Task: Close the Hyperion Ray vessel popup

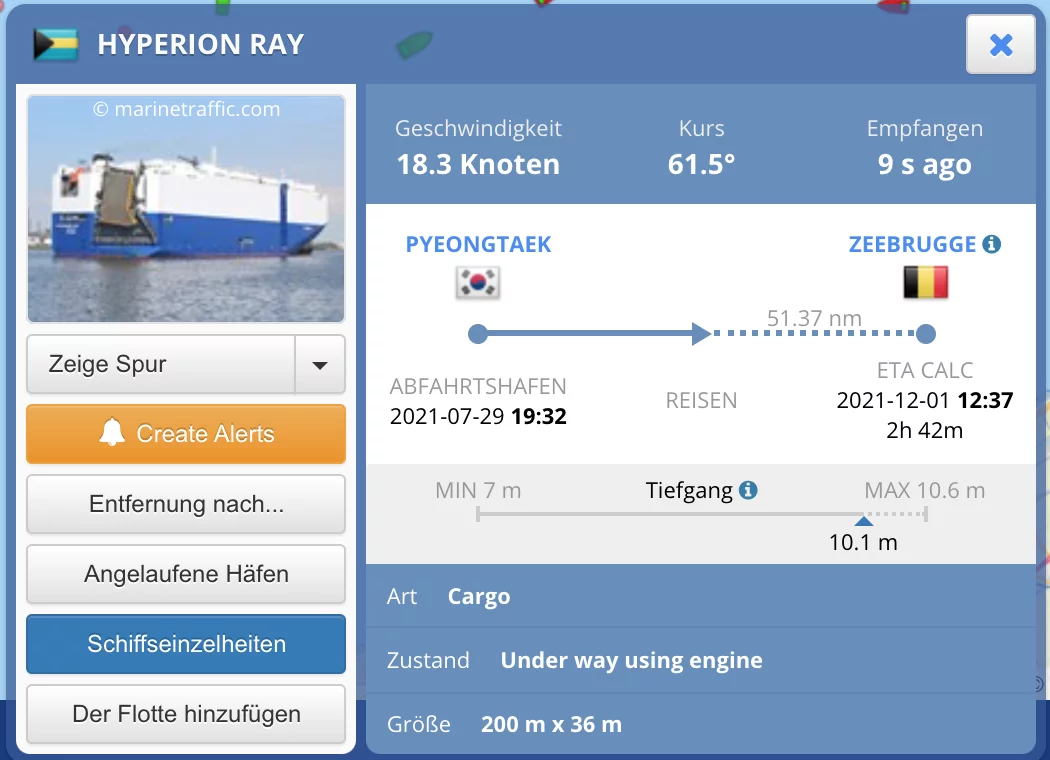Action: coord(1000,45)
